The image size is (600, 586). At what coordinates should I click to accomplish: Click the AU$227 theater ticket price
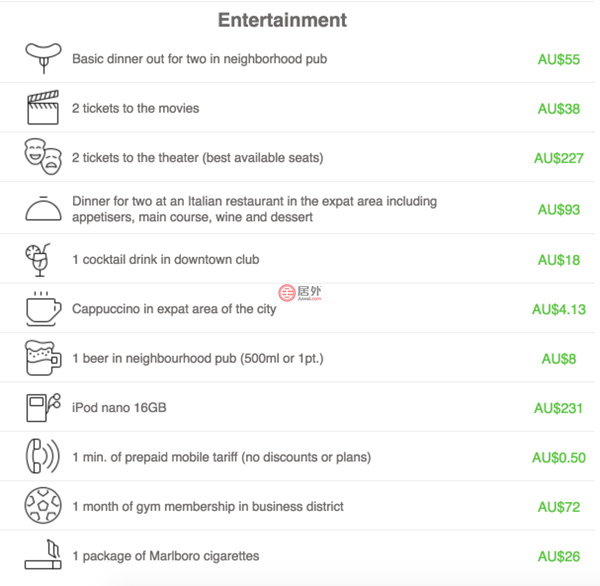[x=558, y=158]
